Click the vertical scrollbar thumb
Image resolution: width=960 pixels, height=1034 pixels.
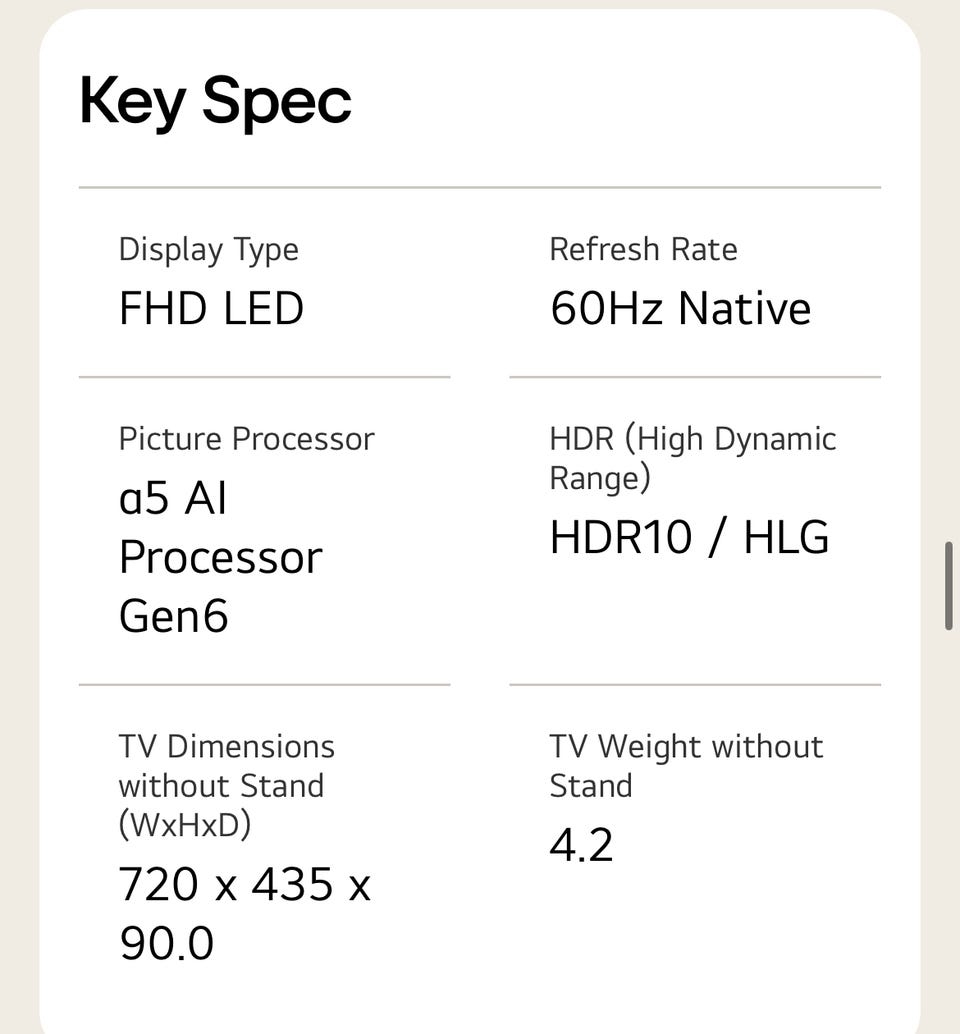[948, 586]
